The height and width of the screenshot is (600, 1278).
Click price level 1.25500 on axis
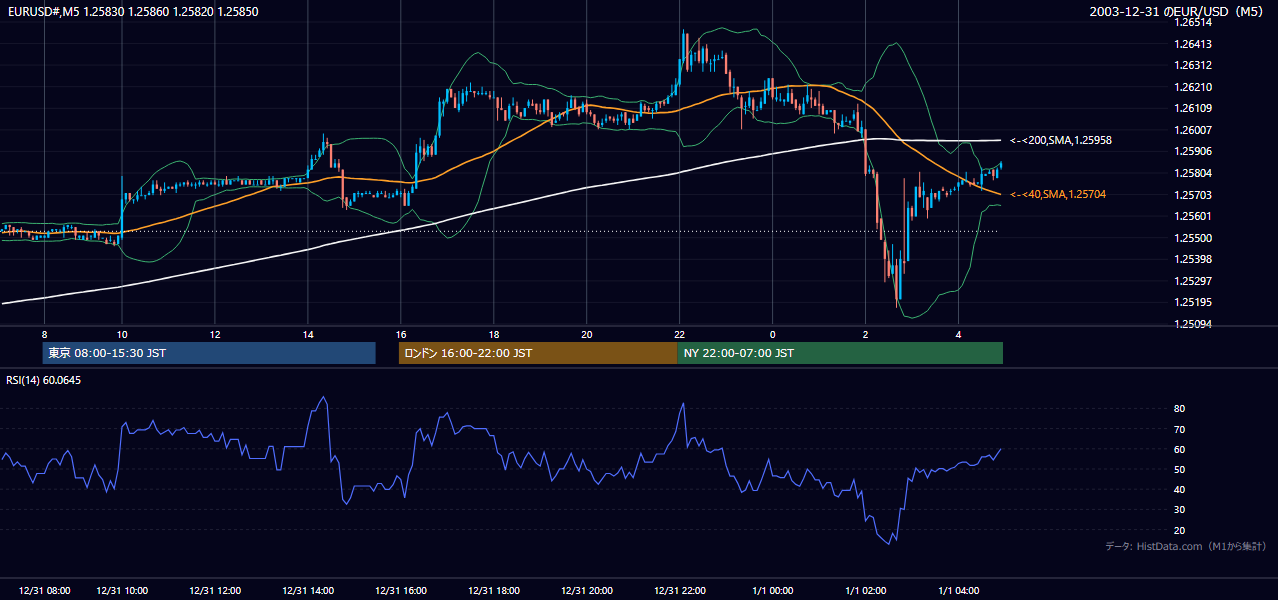(x=1193, y=238)
